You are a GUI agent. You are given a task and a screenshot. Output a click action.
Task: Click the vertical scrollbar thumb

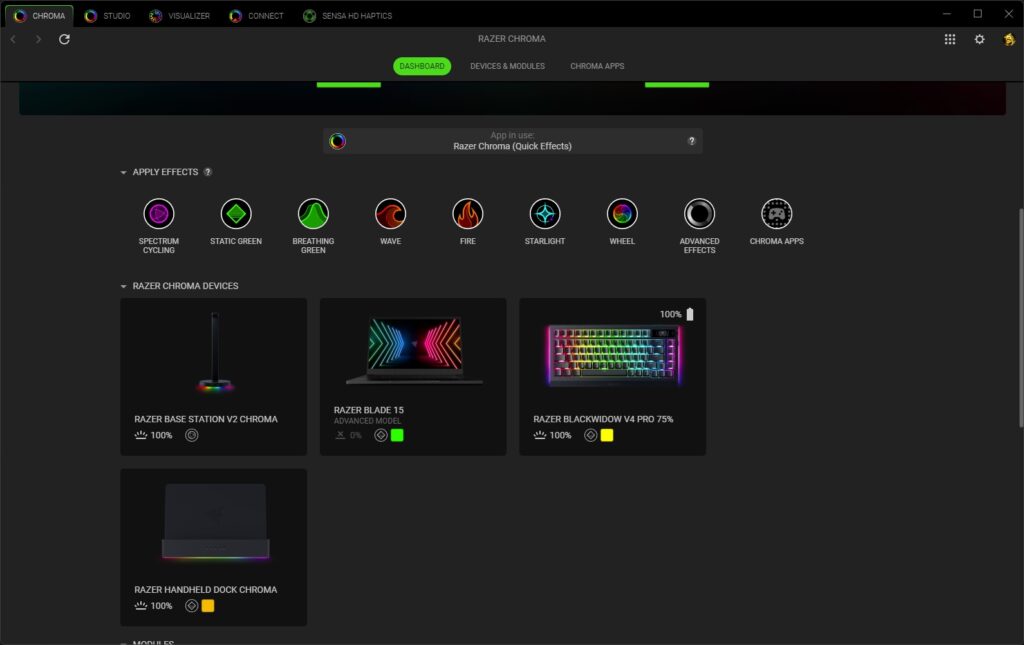(x=1021, y=318)
